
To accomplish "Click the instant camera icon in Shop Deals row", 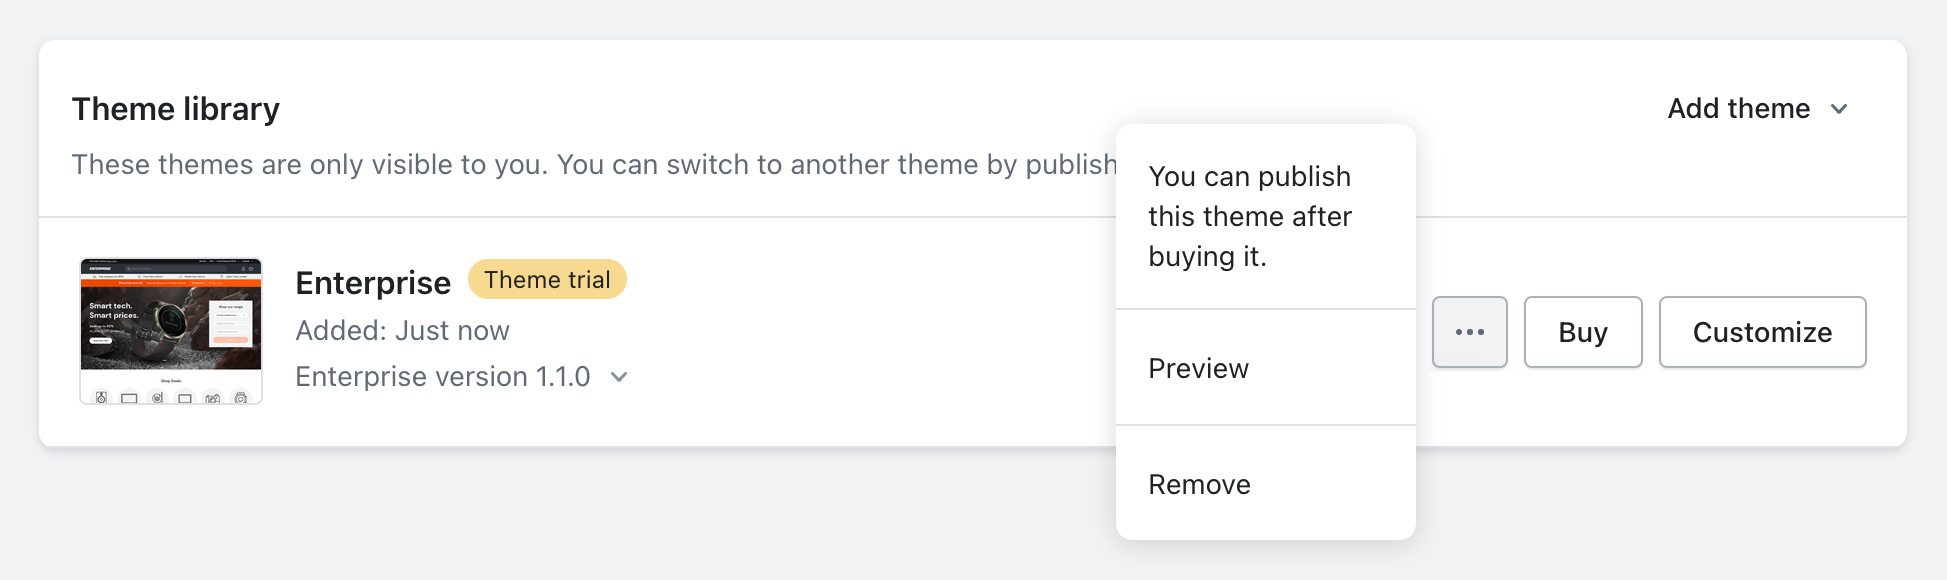I will (x=240, y=397).
